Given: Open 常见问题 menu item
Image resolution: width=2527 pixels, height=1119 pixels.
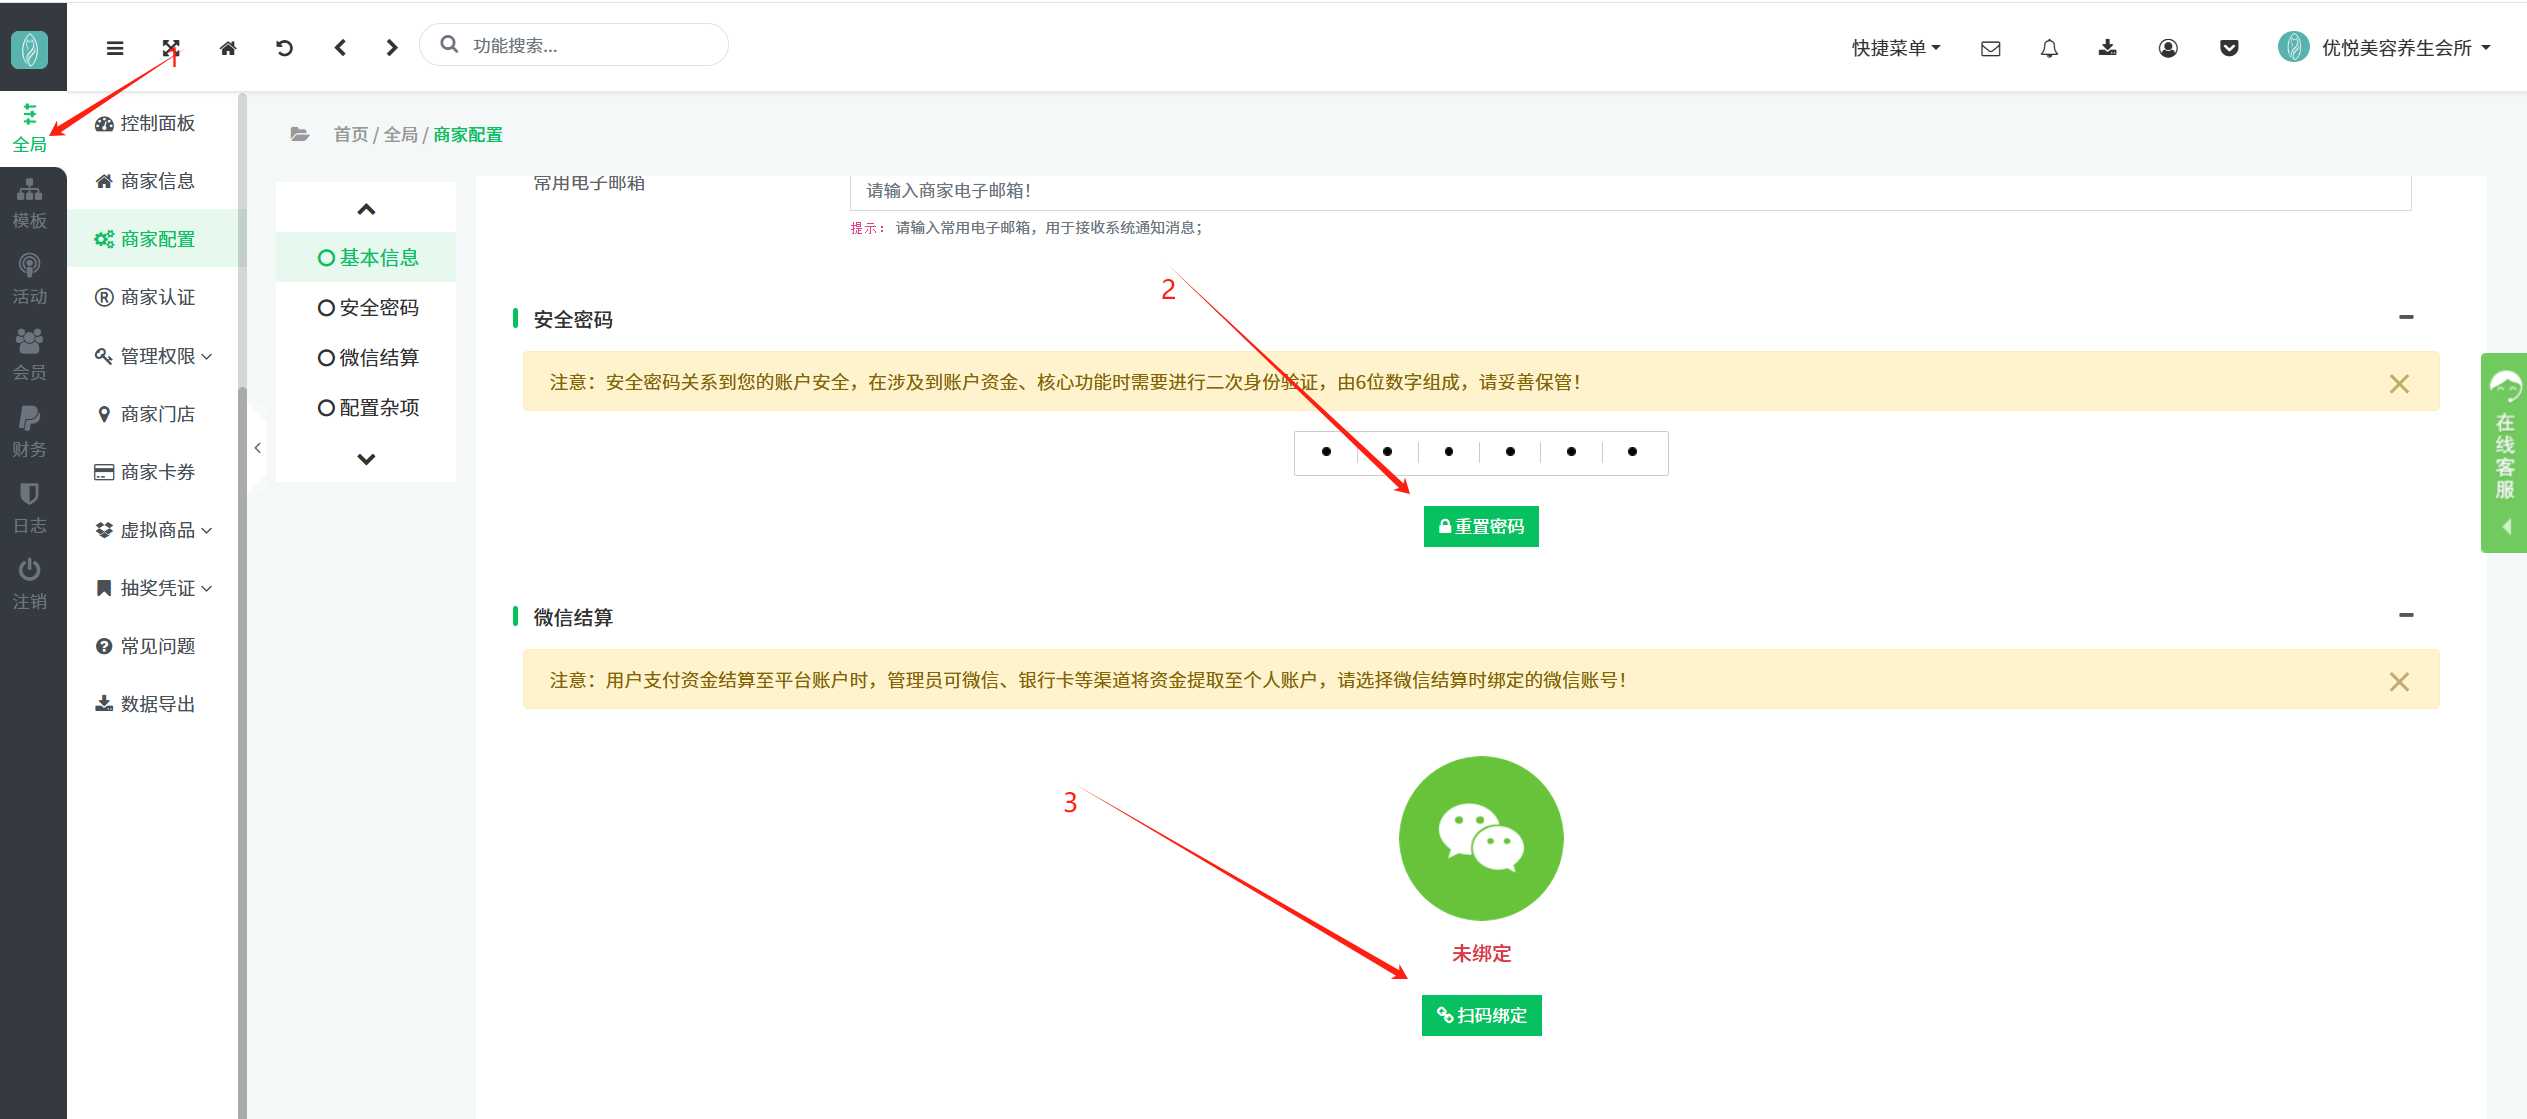Looking at the screenshot, I should tap(153, 646).
